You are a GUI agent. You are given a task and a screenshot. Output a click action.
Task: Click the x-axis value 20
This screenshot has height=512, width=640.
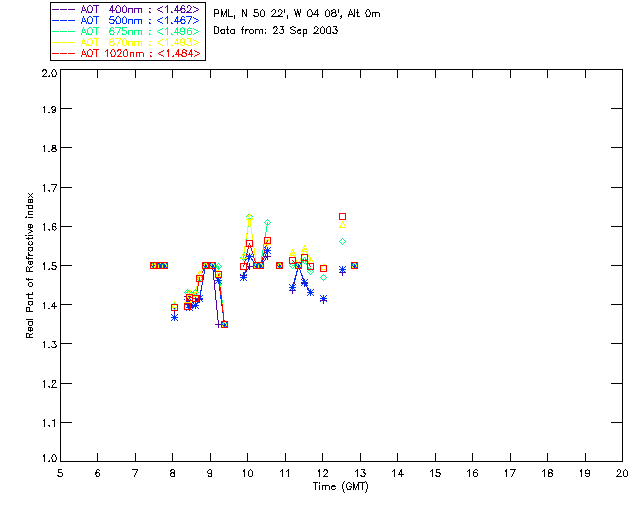coord(622,473)
